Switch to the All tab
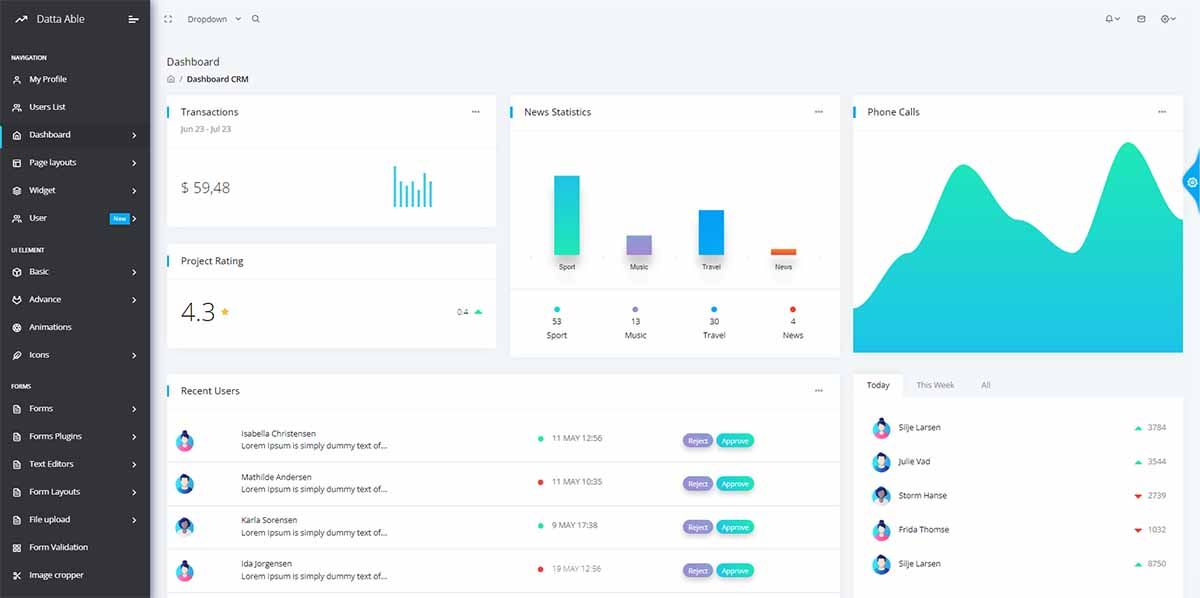The height and width of the screenshot is (598, 1200). (x=986, y=385)
